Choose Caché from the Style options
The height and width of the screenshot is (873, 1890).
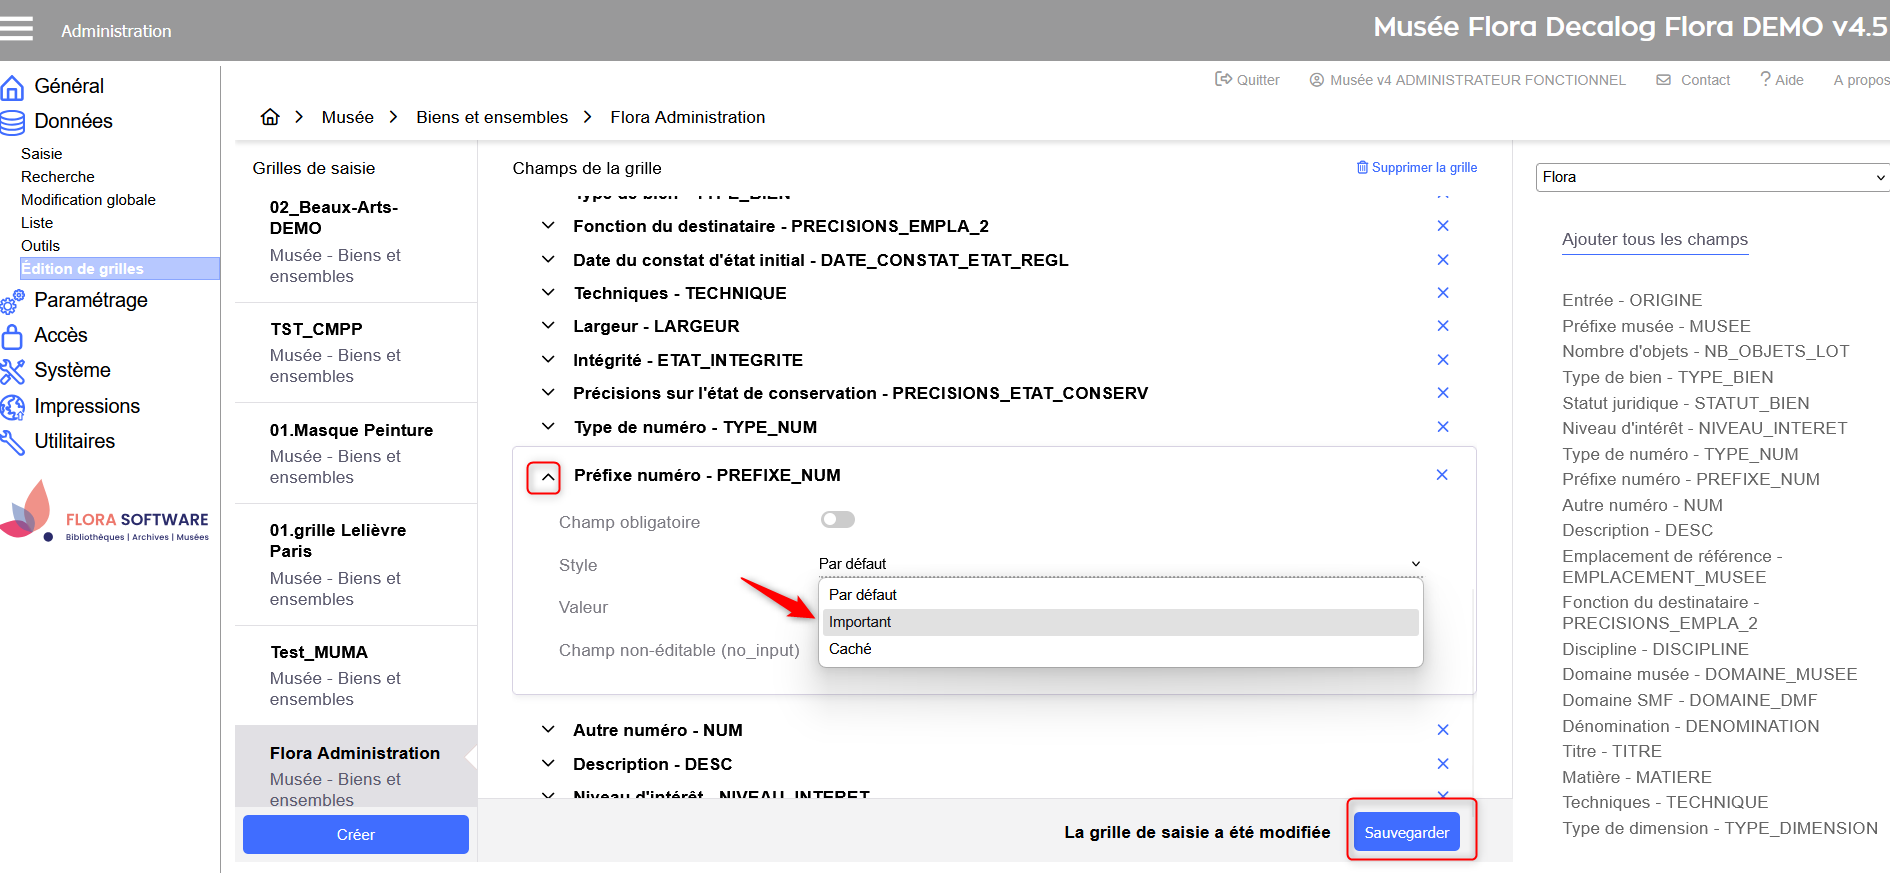point(850,649)
